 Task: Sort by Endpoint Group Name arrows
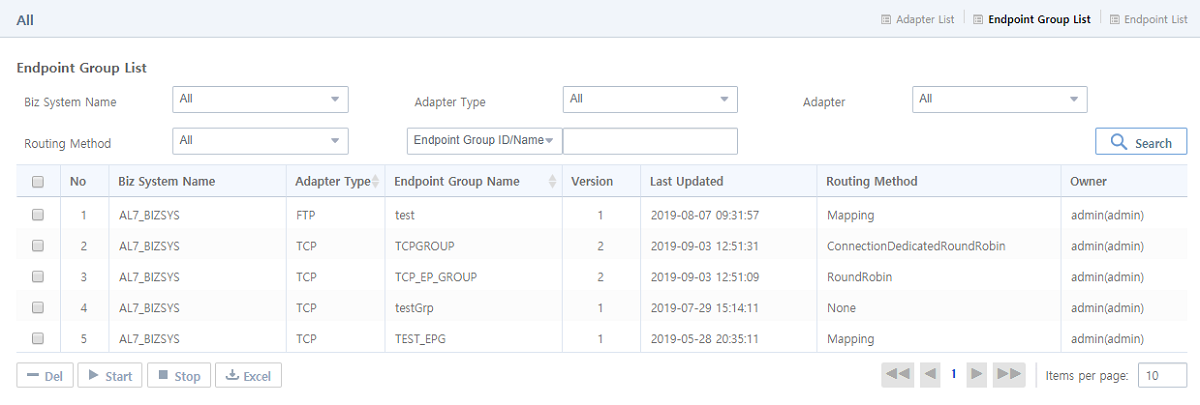(x=553, y=182)
